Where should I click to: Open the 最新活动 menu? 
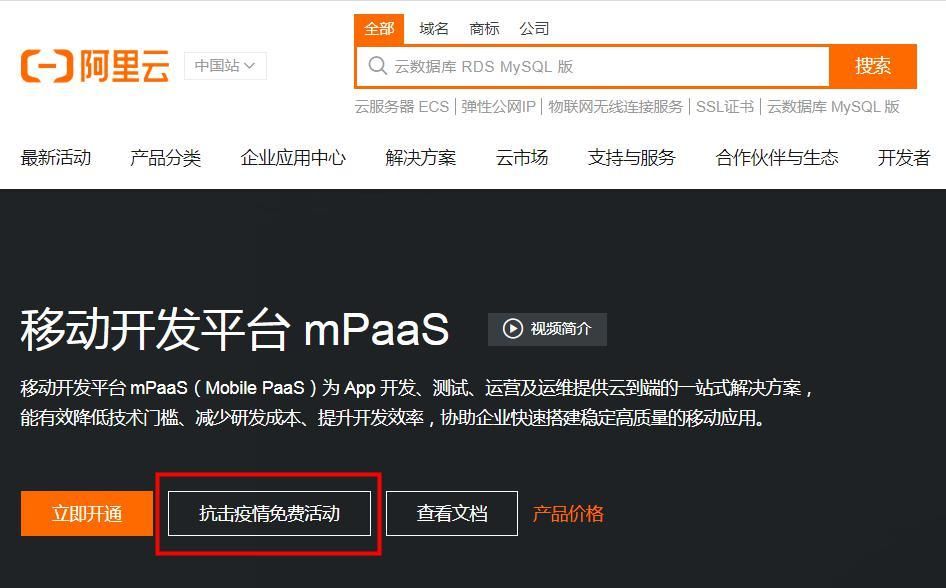(56, 158)
